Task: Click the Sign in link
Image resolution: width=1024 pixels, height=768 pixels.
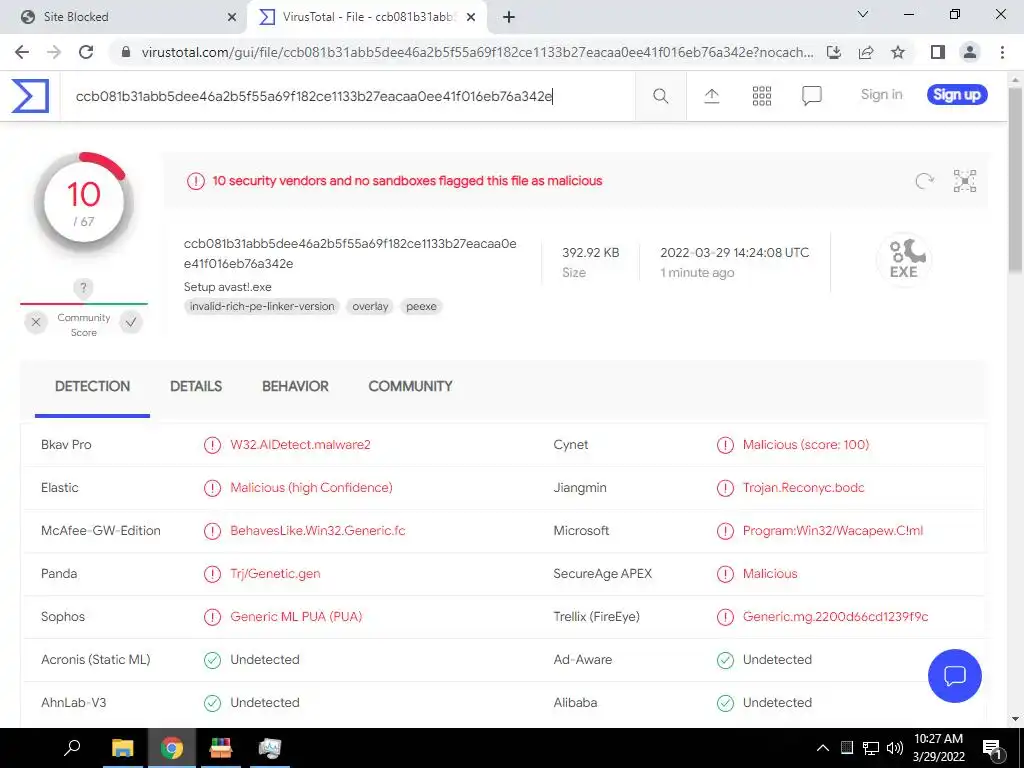Action: pyautogui.click(x=881, y=95)
